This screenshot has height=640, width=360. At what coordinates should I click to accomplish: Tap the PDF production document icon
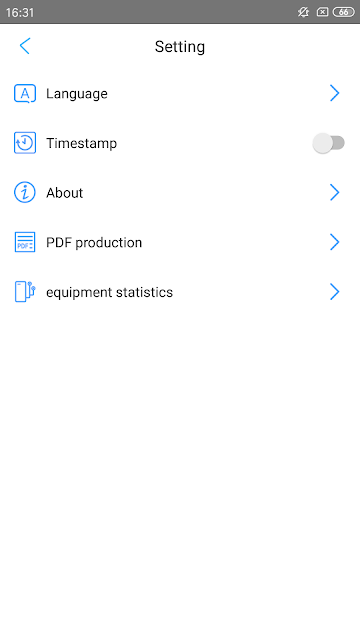click(x=25, y=242)
